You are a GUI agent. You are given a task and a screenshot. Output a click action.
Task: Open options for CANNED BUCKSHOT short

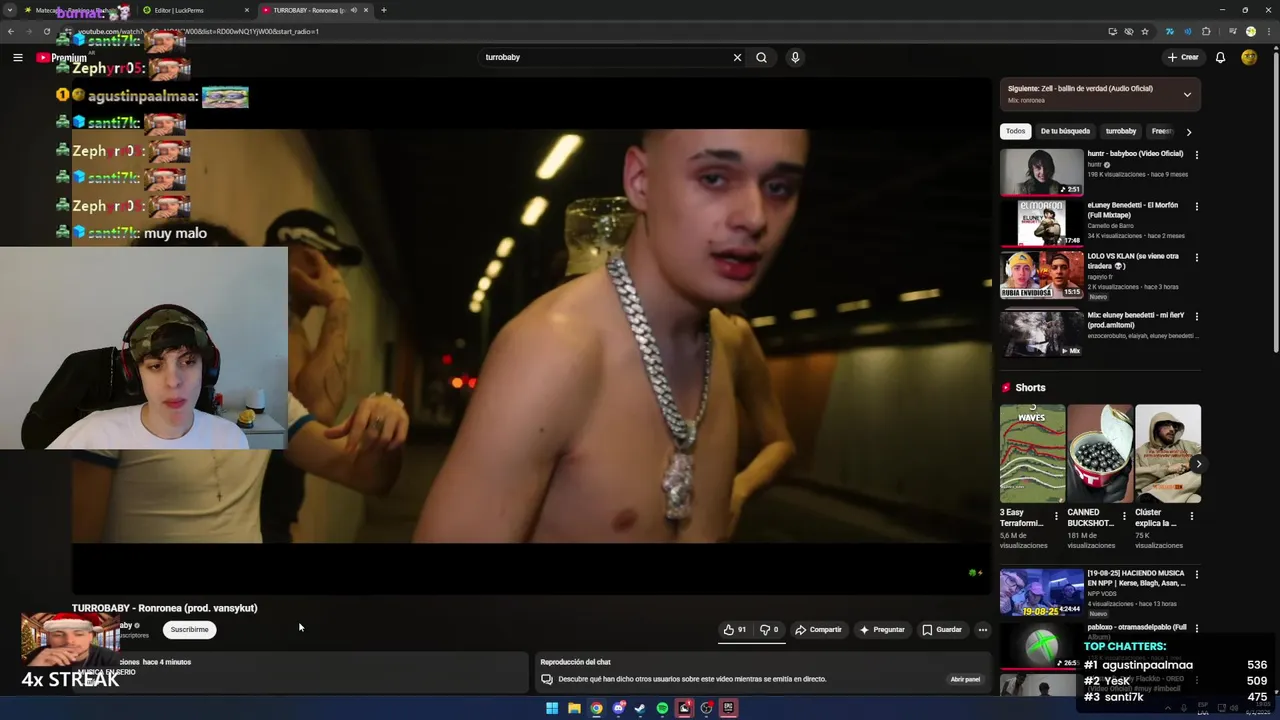pyautogui.click(x=1124, y=516)
